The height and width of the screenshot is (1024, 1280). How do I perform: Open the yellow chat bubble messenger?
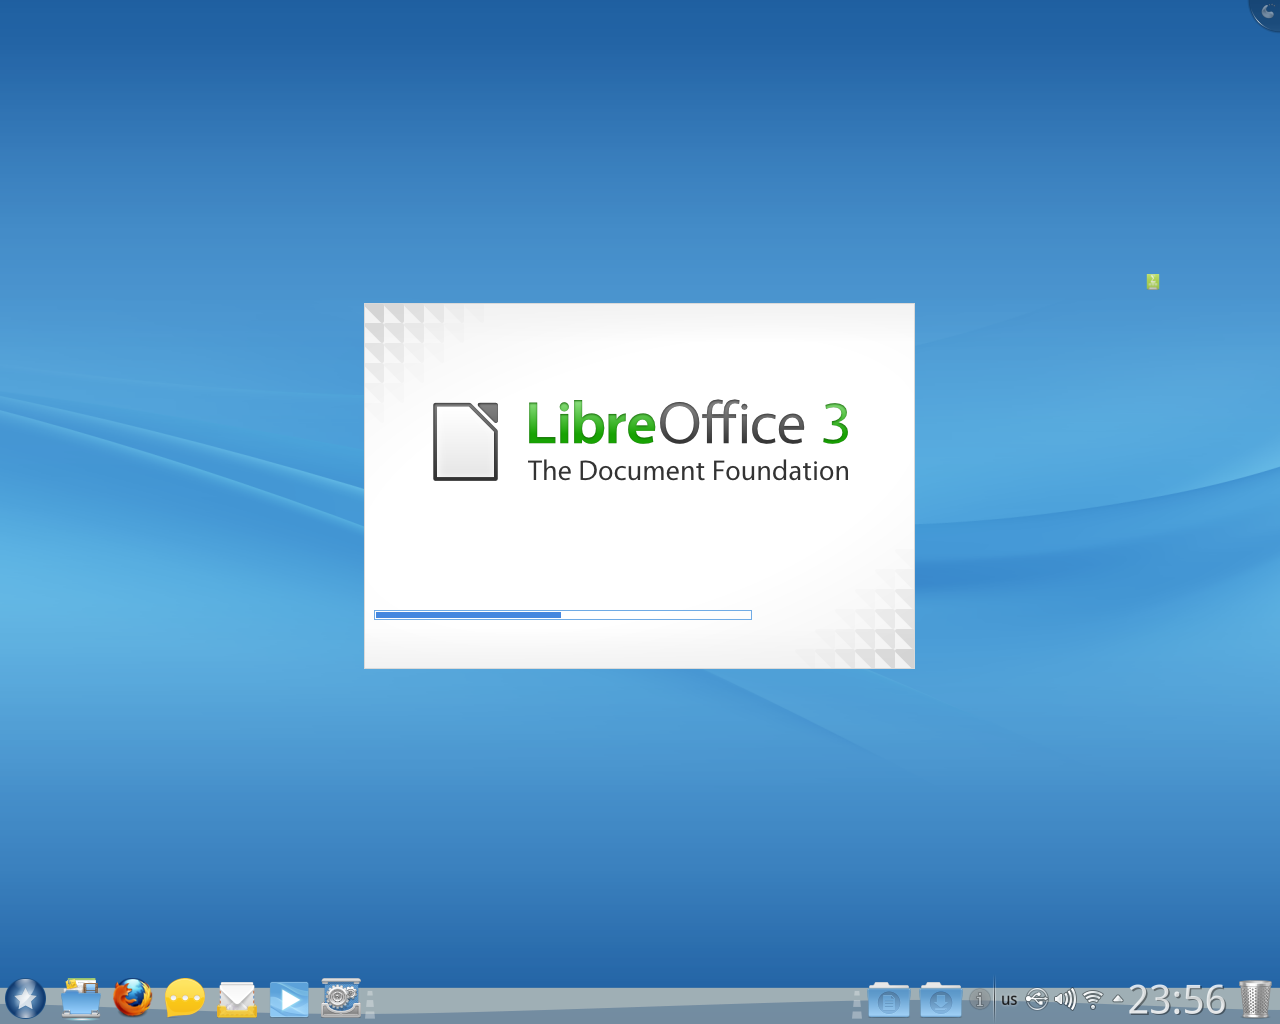pos(185,998)
